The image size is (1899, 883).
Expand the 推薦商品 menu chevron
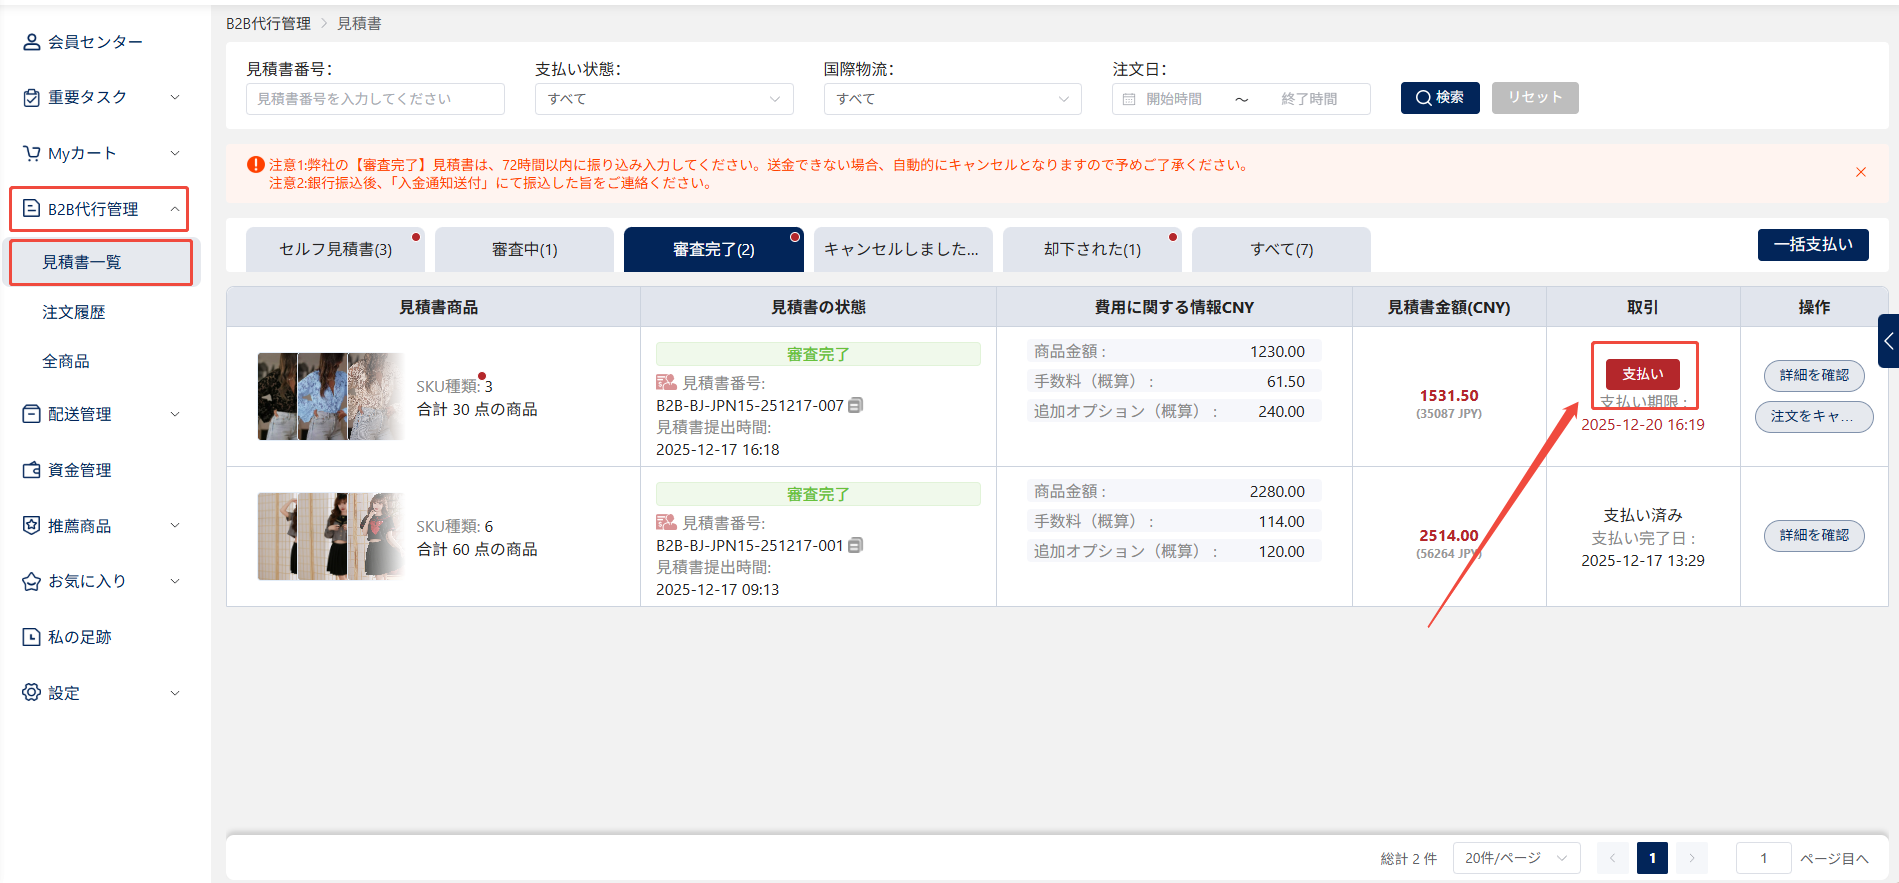point(175,525)
